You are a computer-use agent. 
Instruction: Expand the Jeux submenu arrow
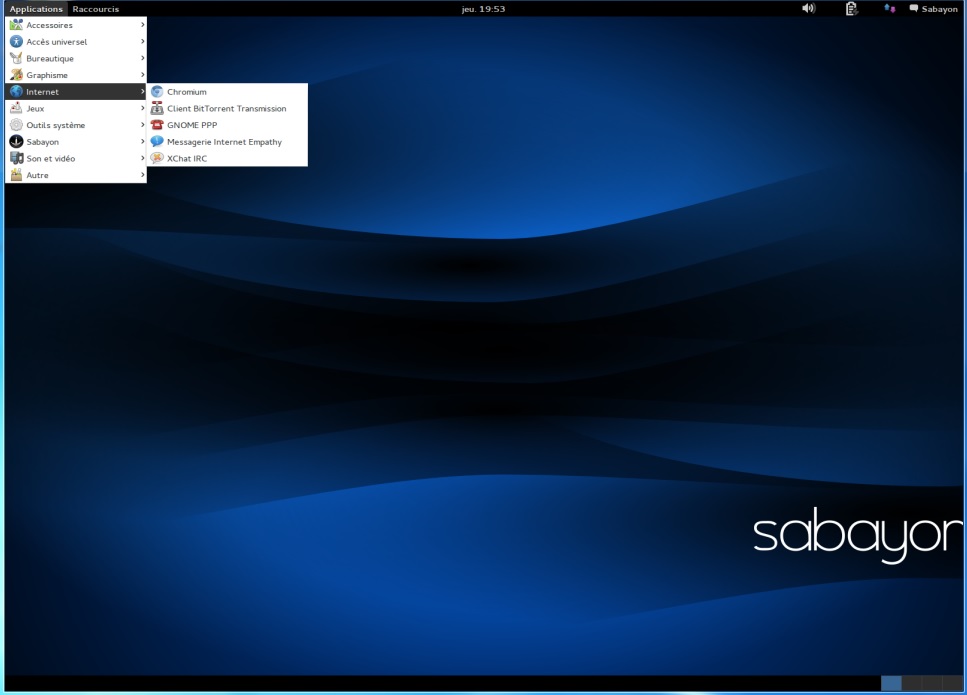click(x=142, y=108)
